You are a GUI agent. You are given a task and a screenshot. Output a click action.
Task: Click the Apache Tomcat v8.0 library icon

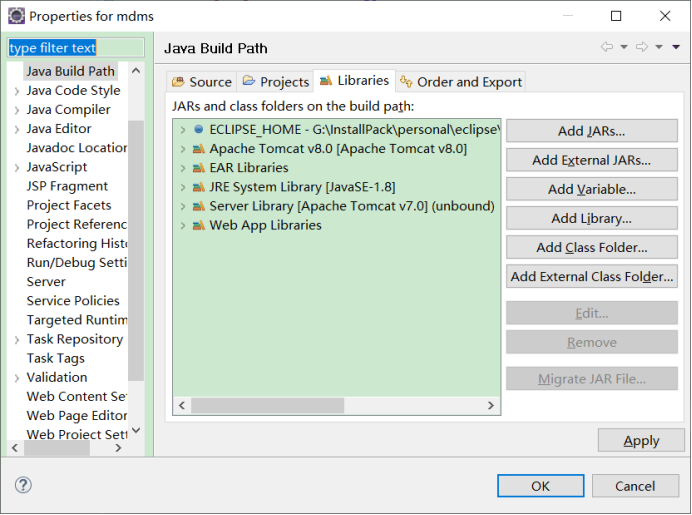[199, 149]
